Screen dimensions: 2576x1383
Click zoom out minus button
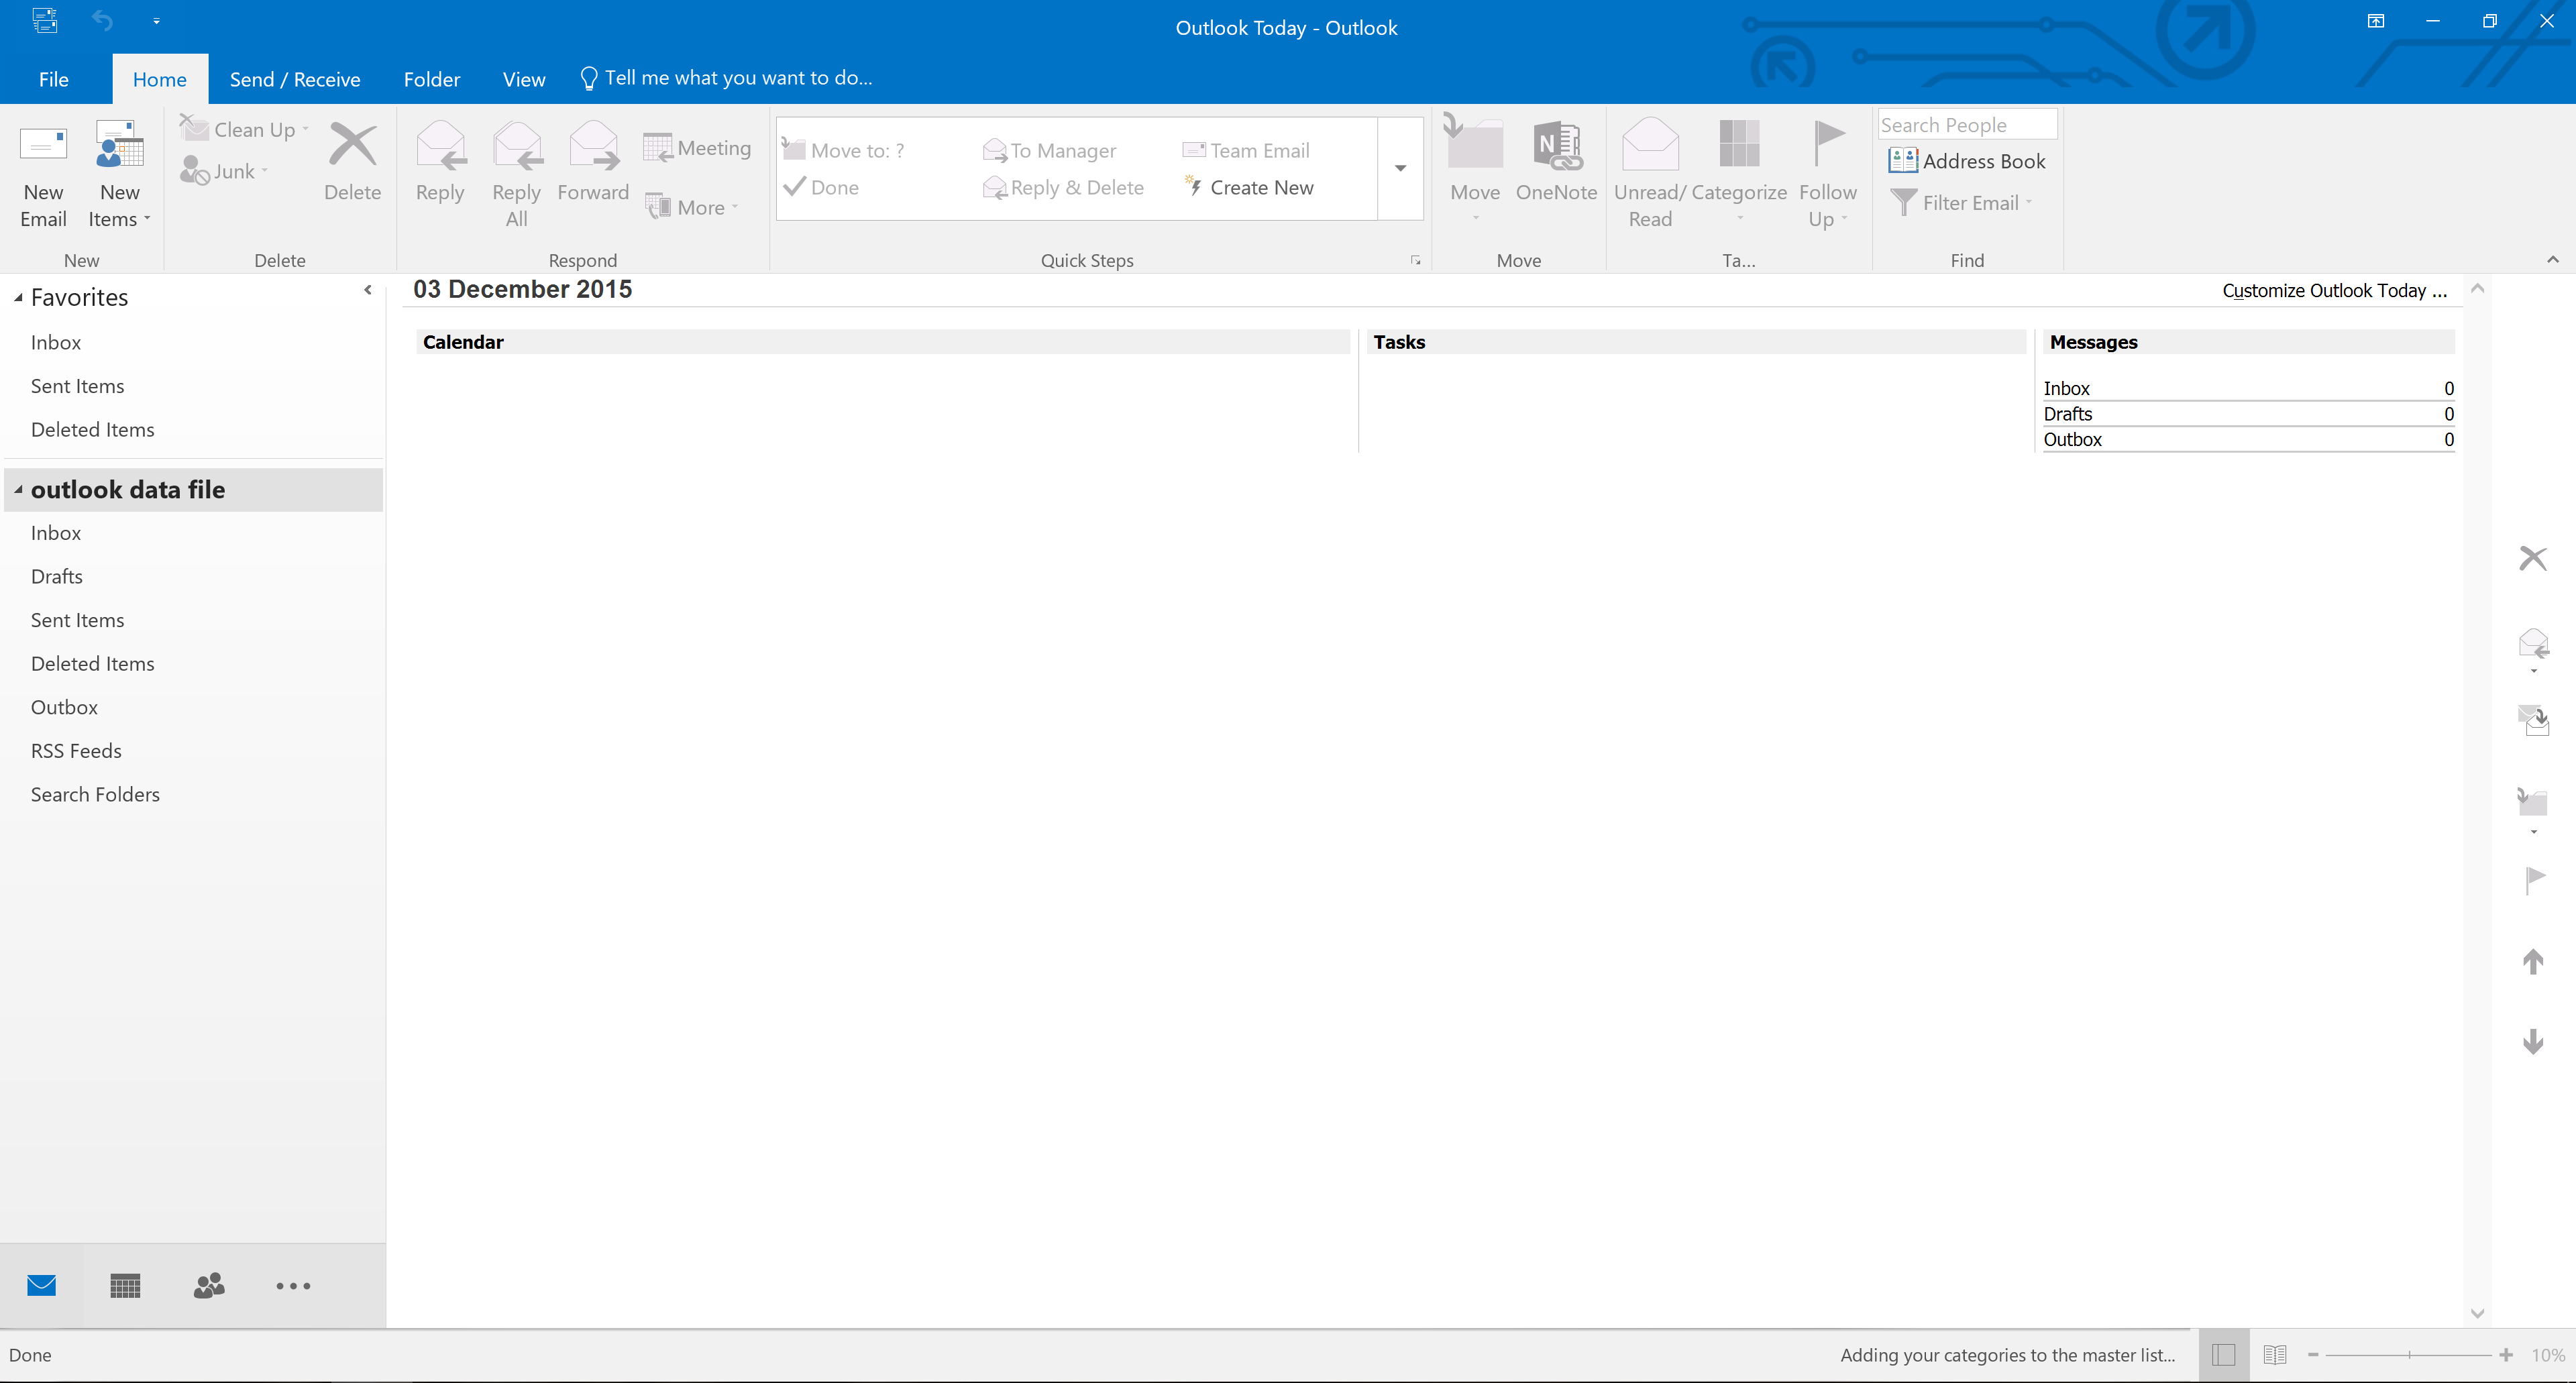2313,1354
